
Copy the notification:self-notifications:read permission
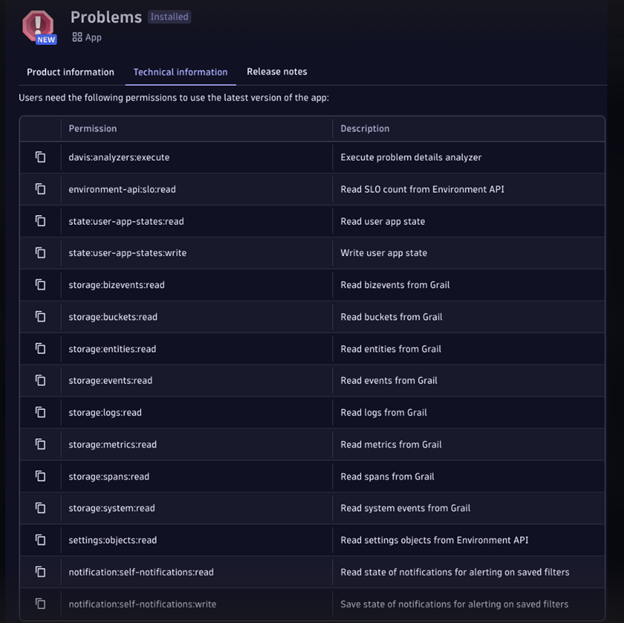(x=41, y=572)
